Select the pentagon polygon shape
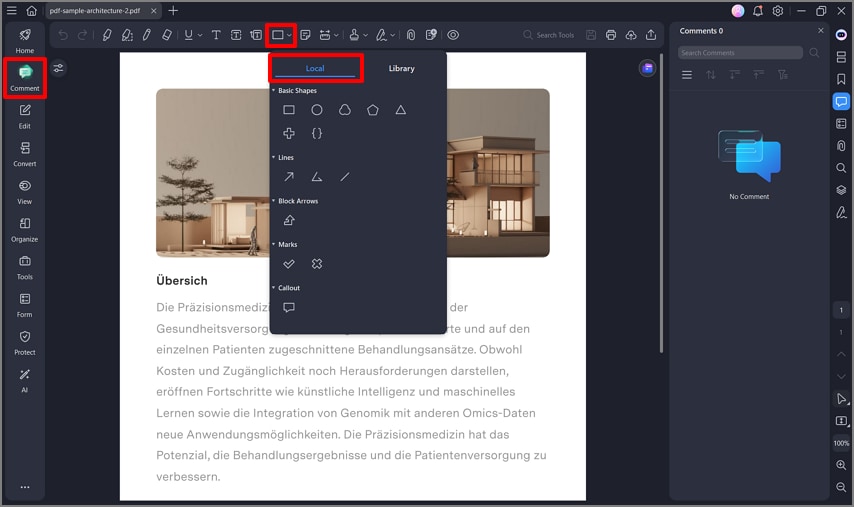The image size is (854, 507). [x=373, y=110]
